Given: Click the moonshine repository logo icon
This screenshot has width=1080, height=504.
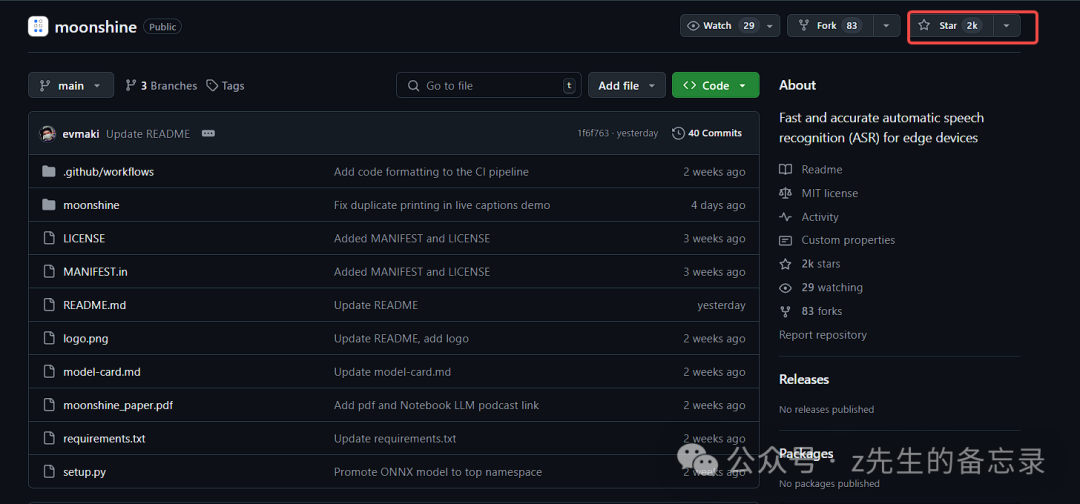Looking at the screenshot, I should click(38, 27).
